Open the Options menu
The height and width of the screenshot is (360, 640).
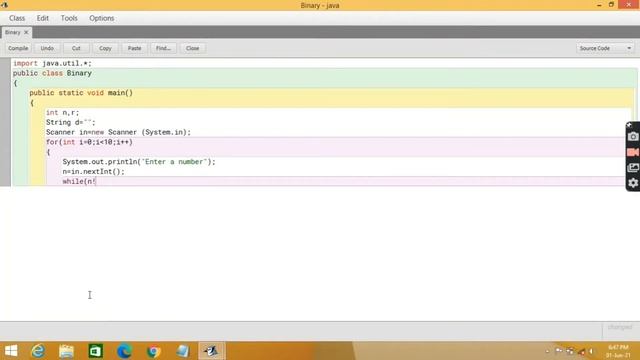102,18
